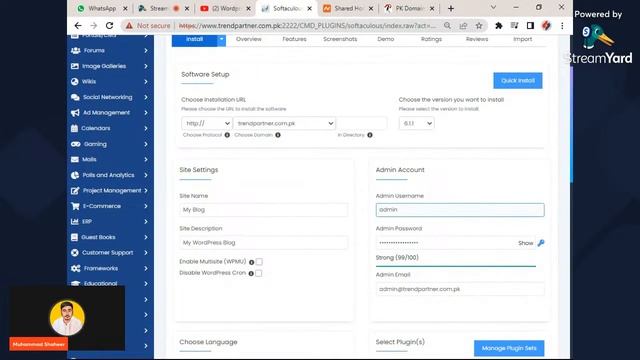Select the Mails envelope icon
Screen dimensions: 640x360
pos(75,160)
